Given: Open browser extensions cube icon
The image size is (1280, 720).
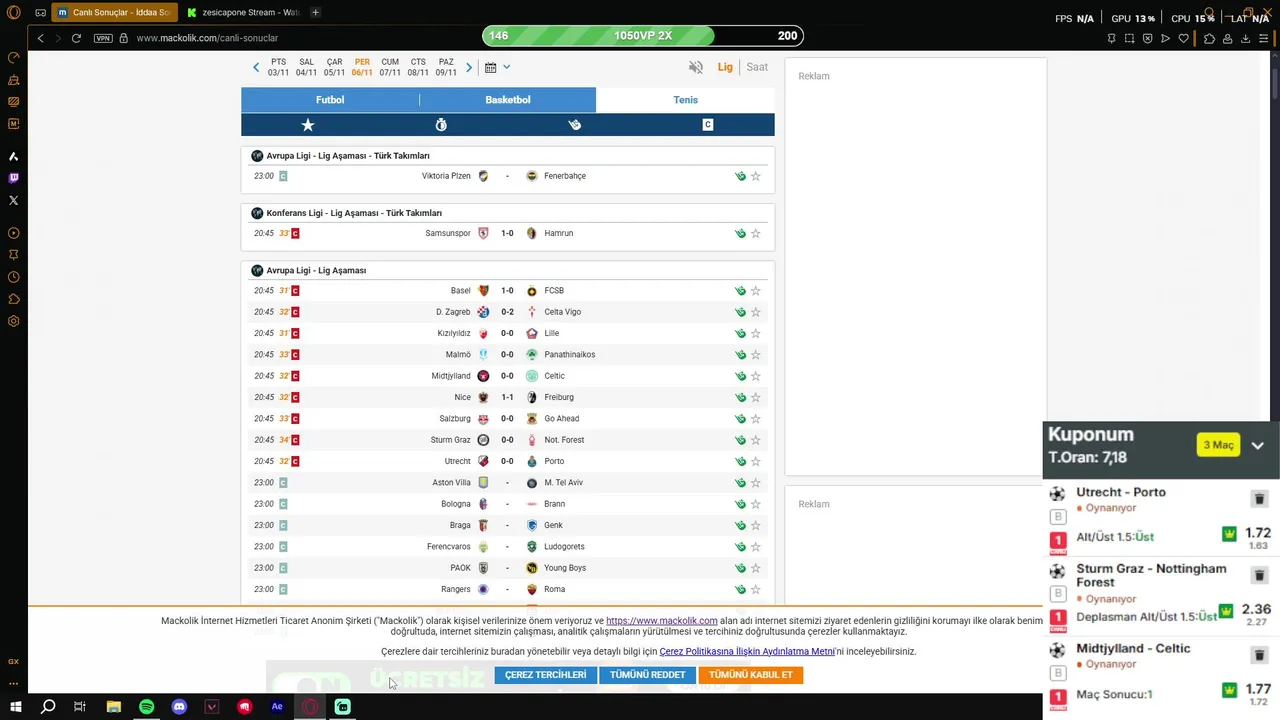Looking at the screenshot, I should (1209, 38).
